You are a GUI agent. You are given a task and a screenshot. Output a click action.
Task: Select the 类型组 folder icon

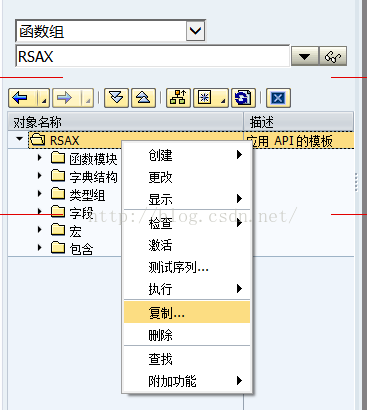(x=58, y=194)
